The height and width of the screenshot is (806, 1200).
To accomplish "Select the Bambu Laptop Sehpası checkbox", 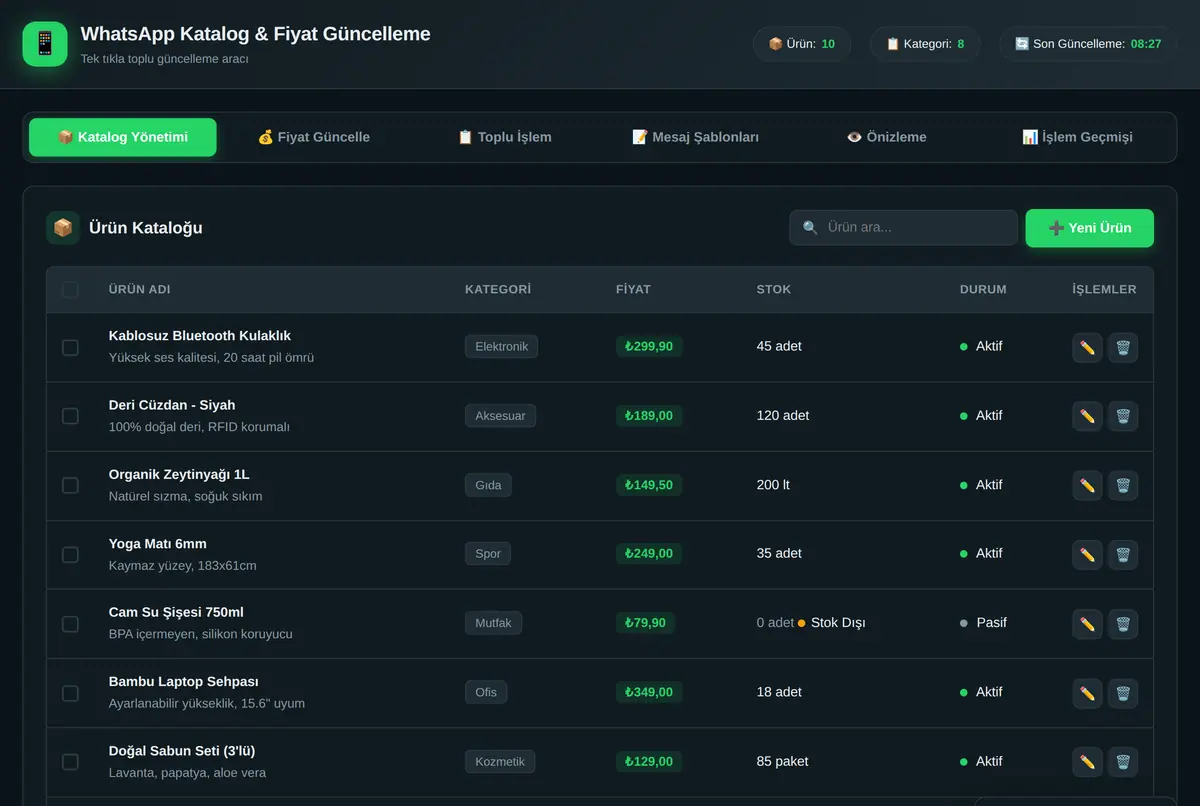I will click(70, 693).
